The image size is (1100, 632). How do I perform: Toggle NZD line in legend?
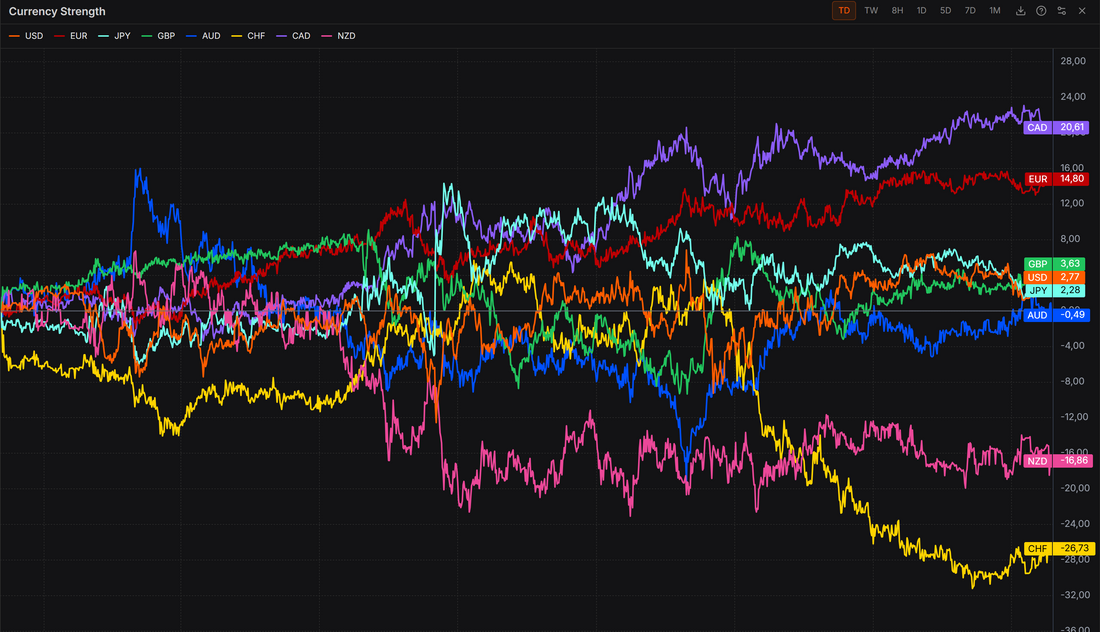(338, 36)
